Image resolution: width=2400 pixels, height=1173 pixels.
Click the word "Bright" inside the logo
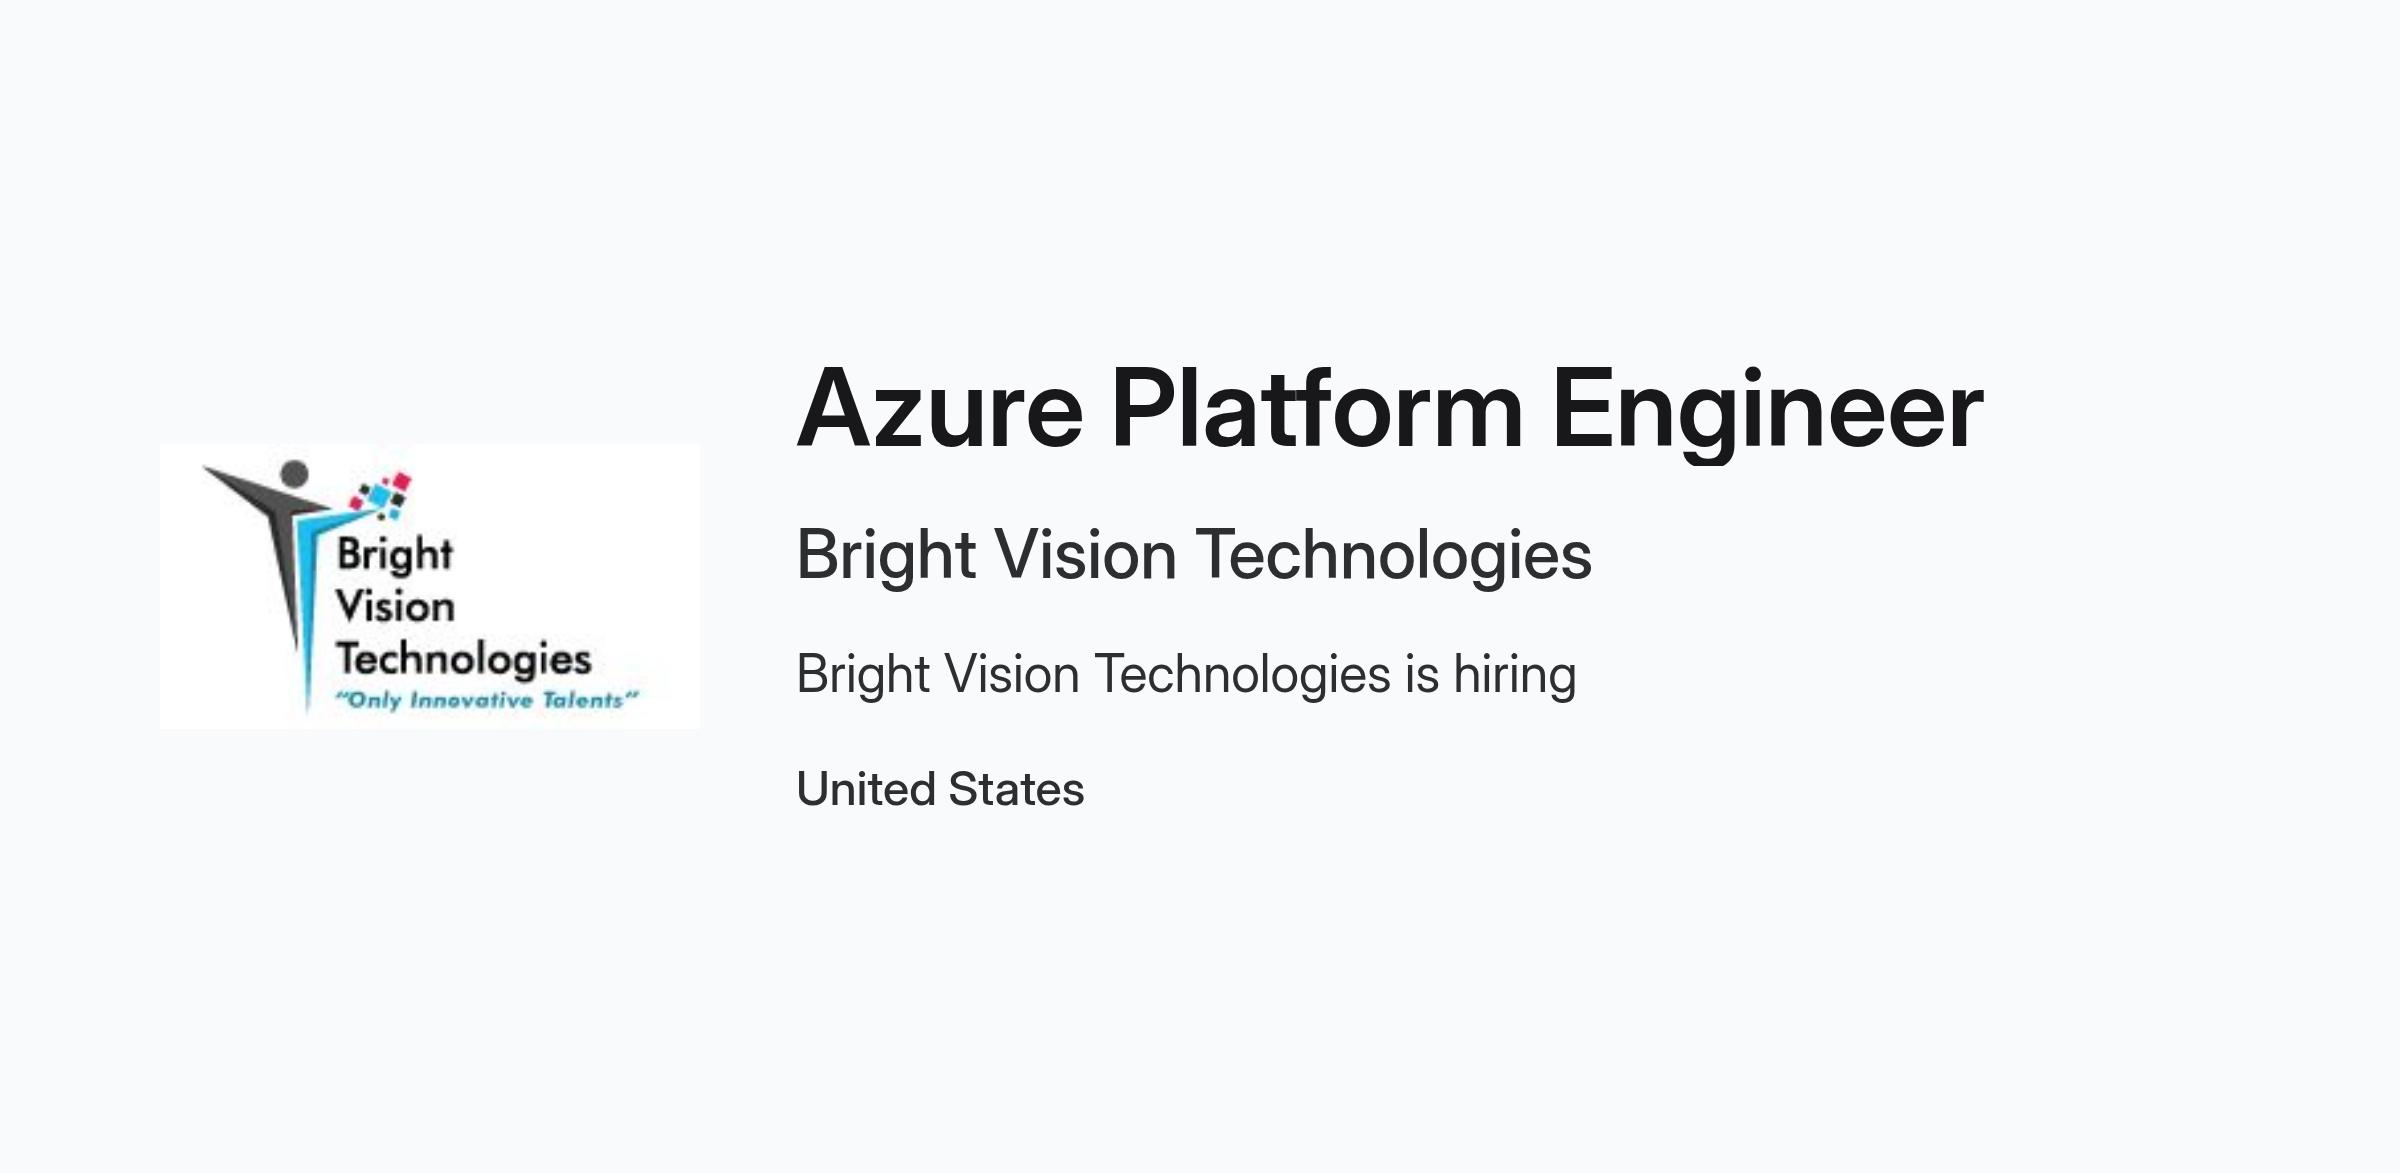[x=395, y=554]
